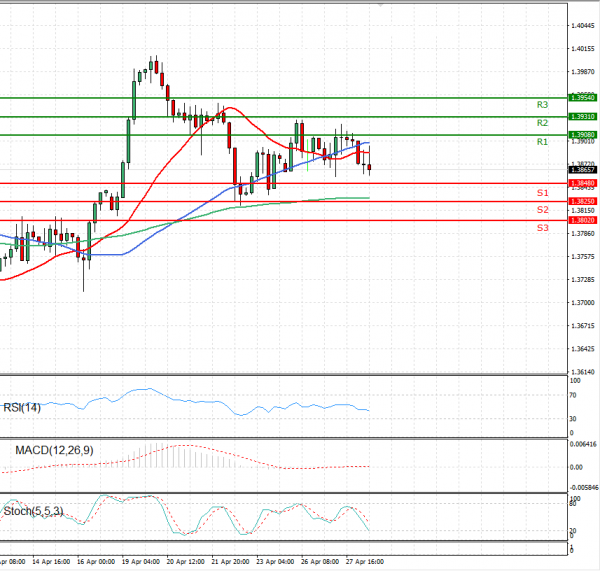Click the 23 Apr 04:00 time label
600x571 pixels.
coord(275,562)
